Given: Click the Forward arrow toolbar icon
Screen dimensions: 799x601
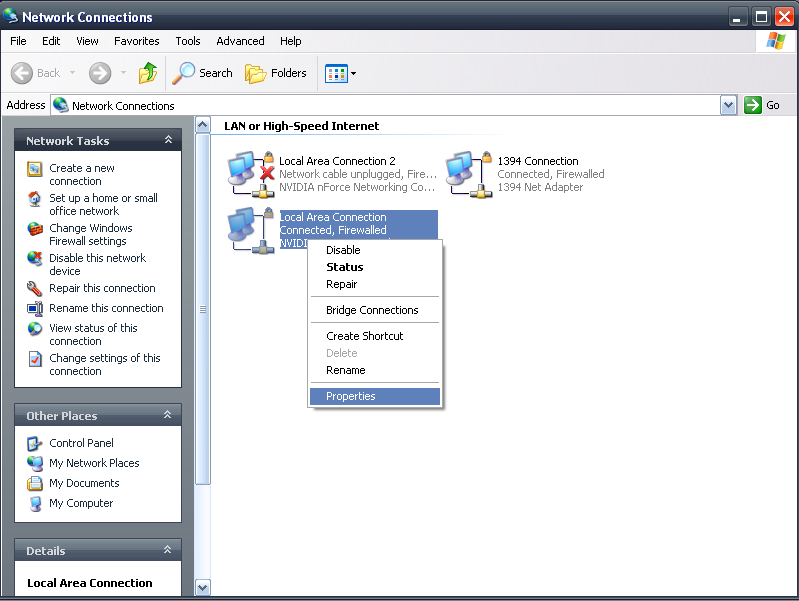Looking at the screenshot, I should click(x=100, y=73).
